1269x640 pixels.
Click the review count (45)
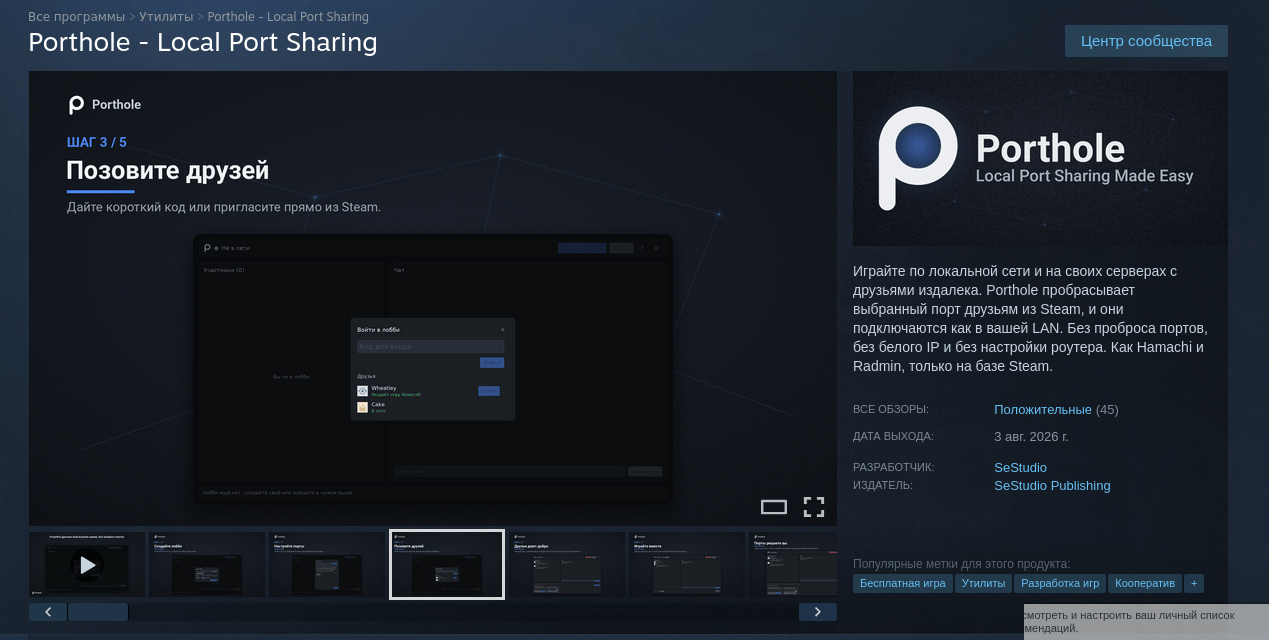pos(1107,410)
